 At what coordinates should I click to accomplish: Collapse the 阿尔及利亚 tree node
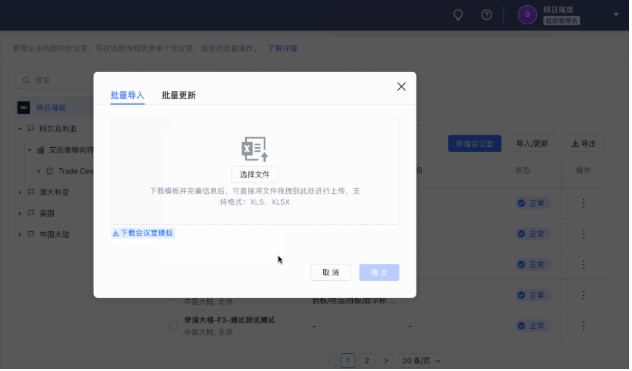(20, 129)
